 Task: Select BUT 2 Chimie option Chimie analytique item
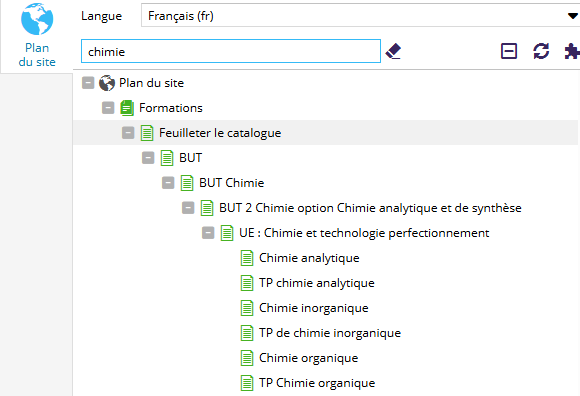click(370, 208)
